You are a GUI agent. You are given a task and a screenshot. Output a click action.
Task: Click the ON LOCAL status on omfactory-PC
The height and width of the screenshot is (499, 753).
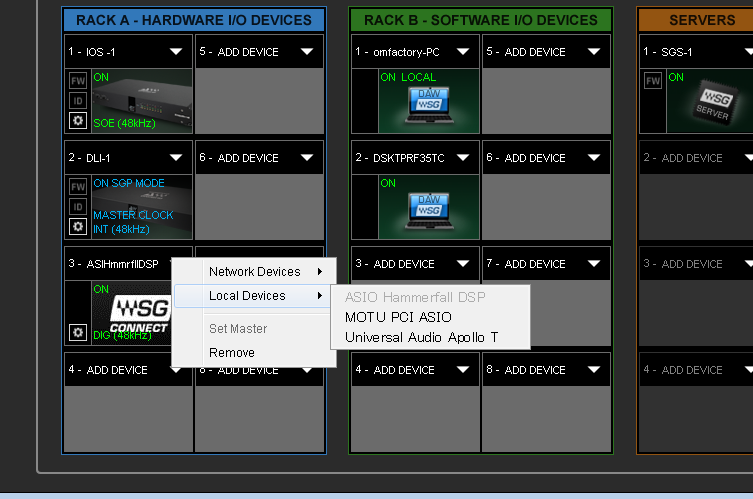click(x=408, y=77)
